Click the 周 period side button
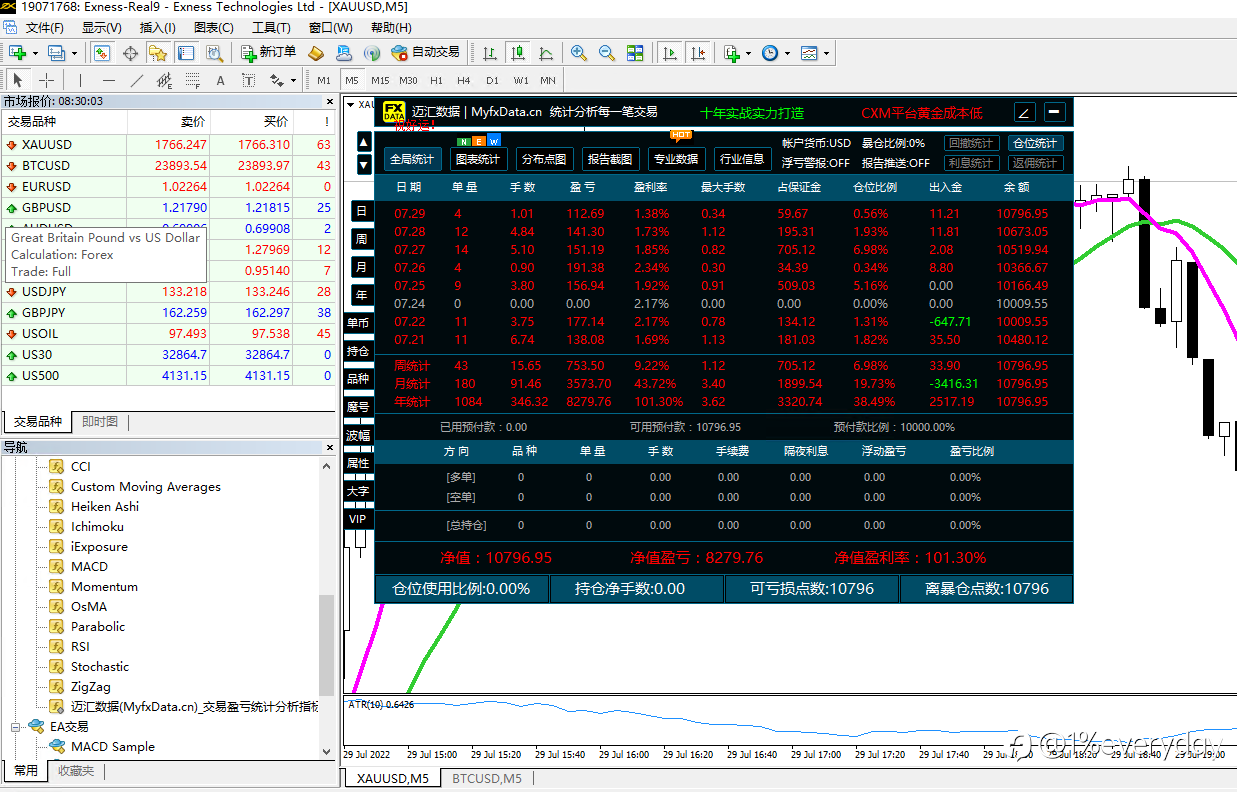 coord(361,239)
